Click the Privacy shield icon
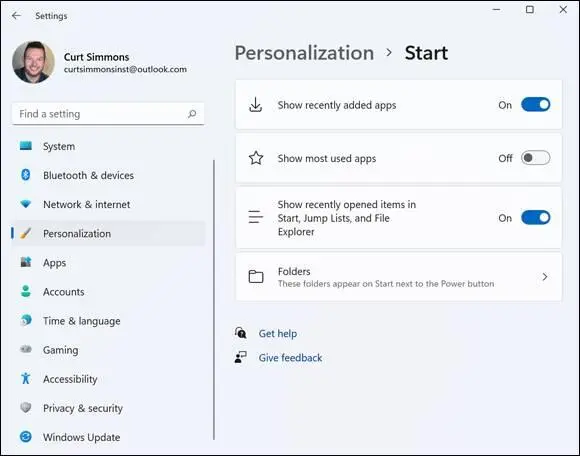 tap(26, 408)
